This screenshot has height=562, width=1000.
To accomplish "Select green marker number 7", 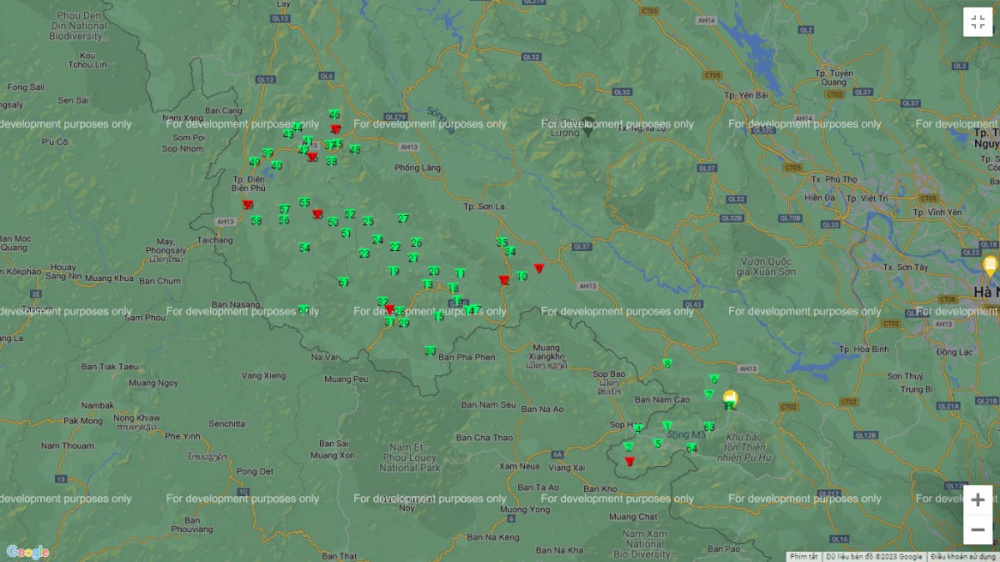I will 709,394.
